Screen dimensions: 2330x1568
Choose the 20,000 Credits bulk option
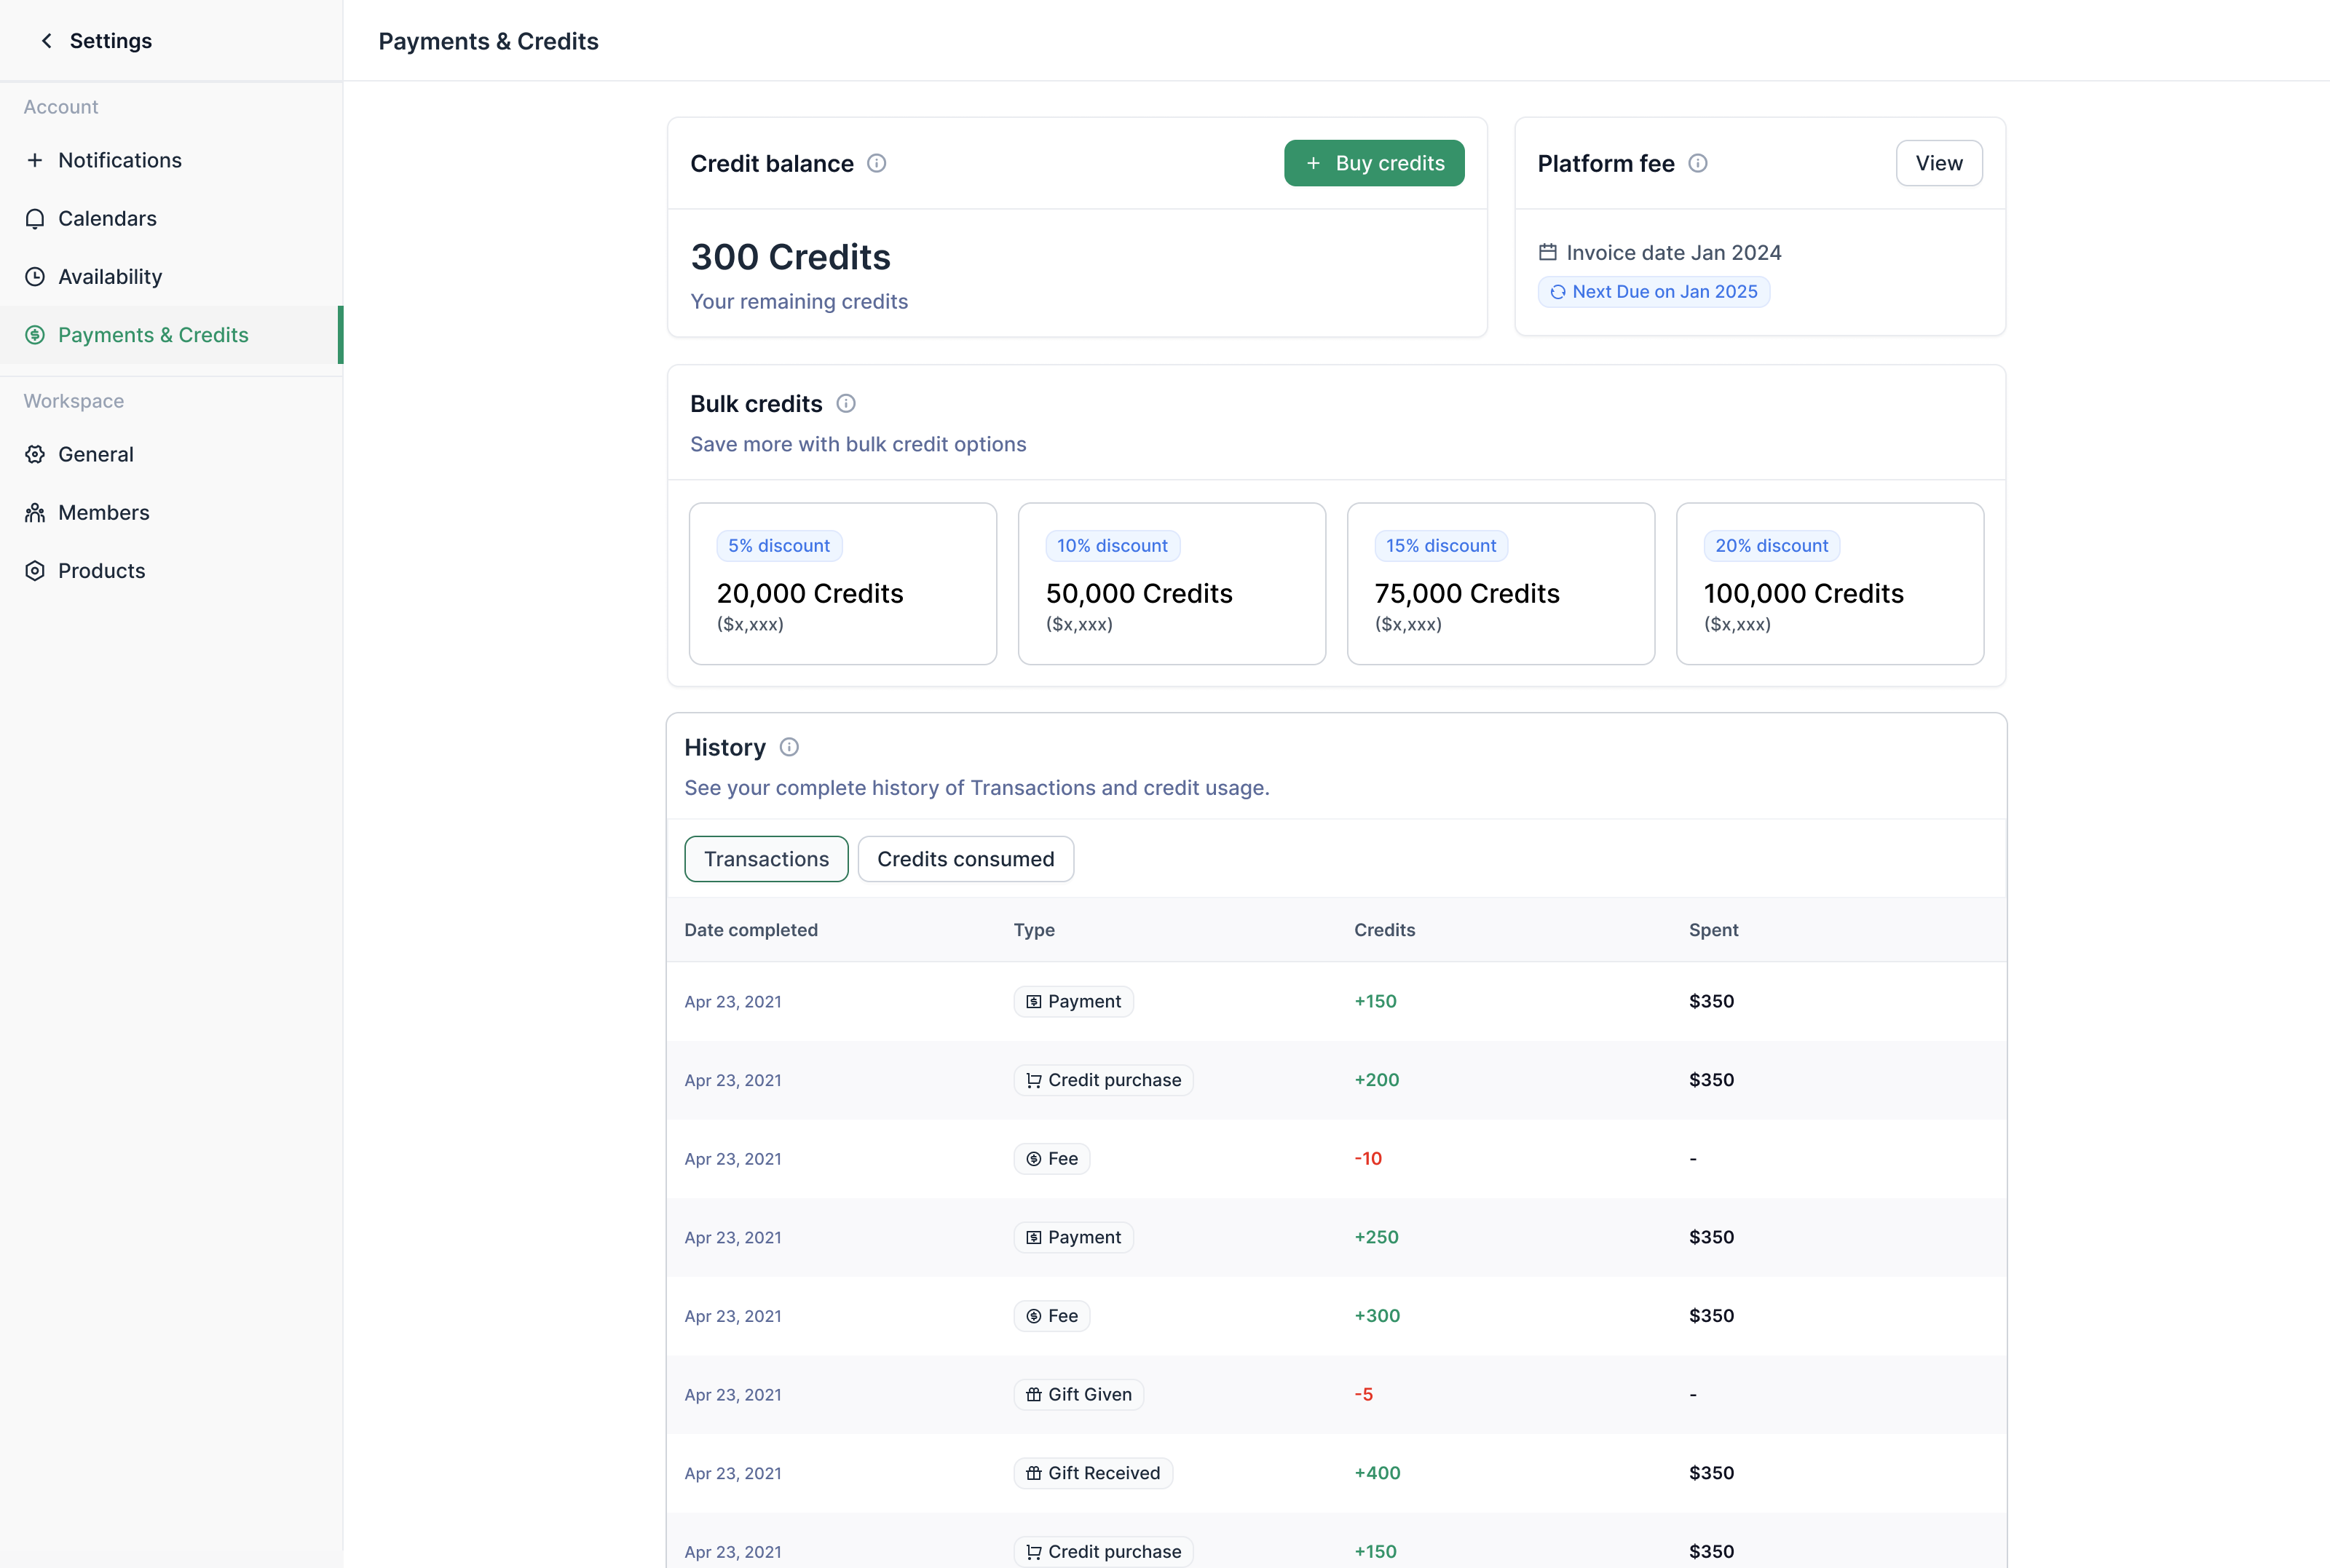(842, 584)
